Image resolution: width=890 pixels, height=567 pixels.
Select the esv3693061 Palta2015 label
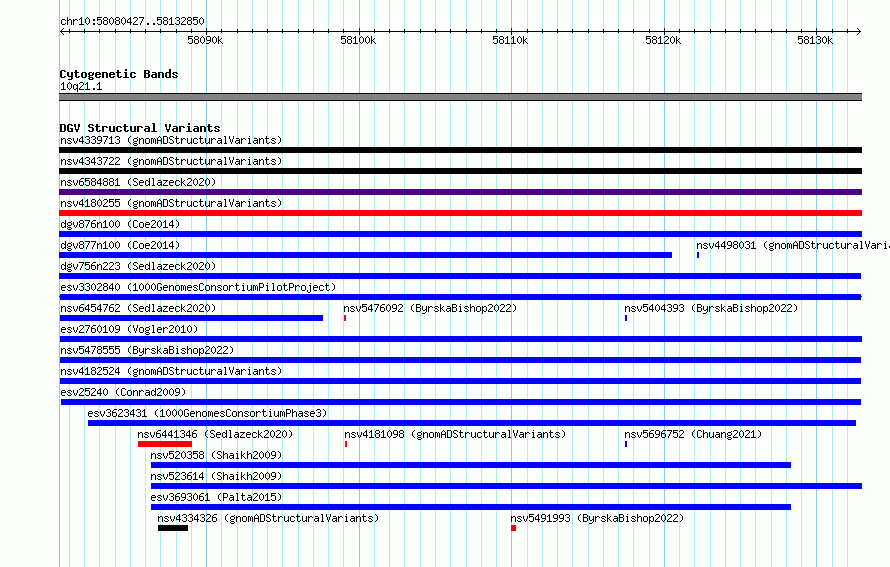(216, 497)
